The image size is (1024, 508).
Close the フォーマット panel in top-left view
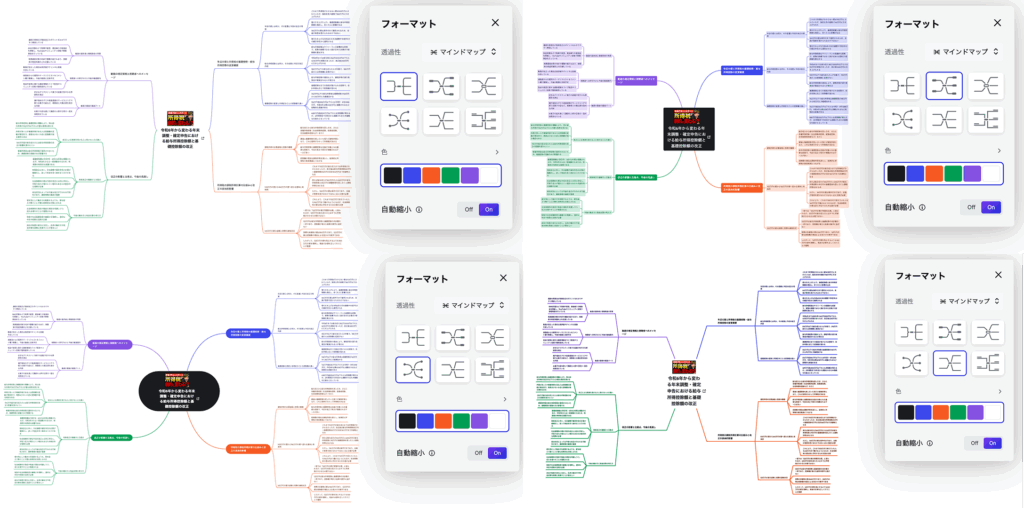tap(495, 23)
